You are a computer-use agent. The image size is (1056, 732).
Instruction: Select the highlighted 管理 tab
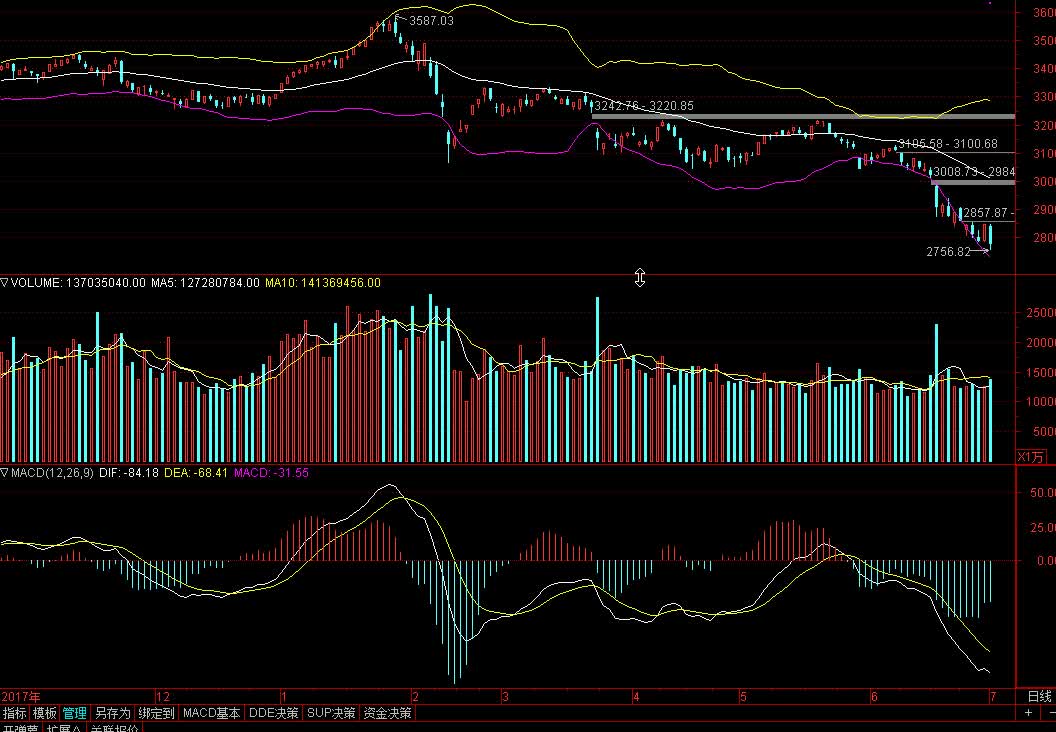(x=75, y=713)
